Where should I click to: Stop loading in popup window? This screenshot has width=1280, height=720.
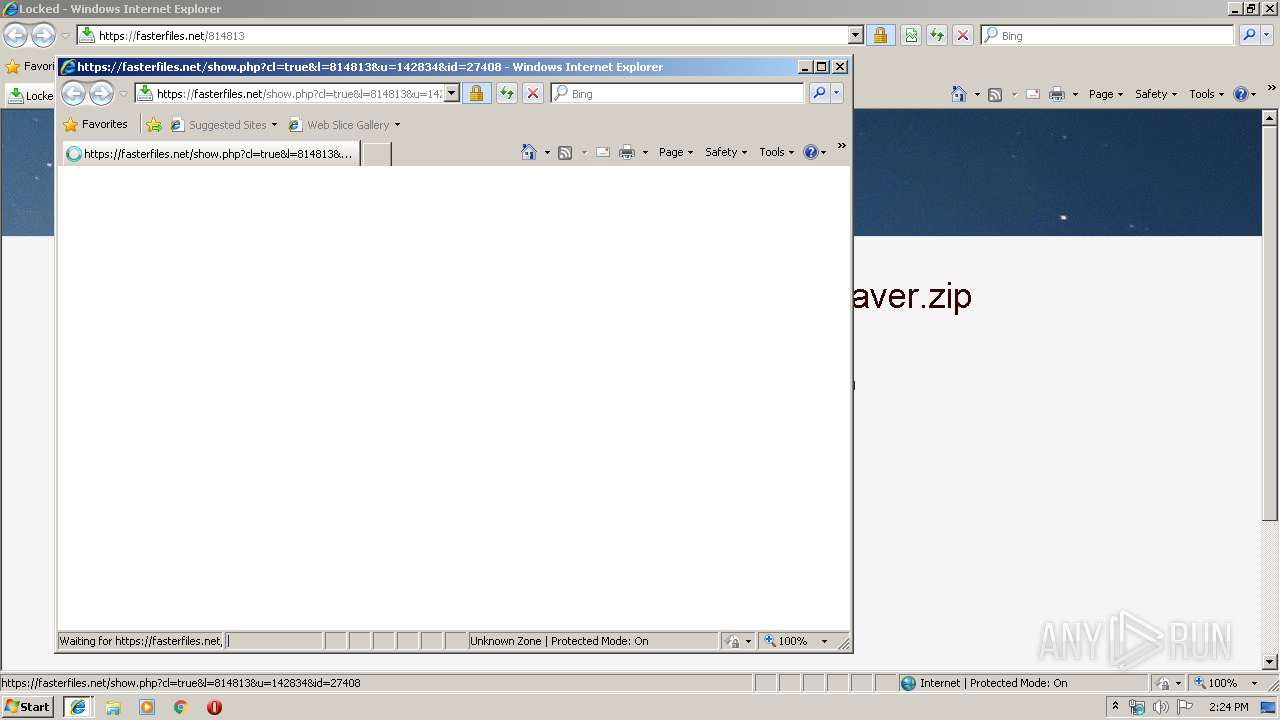[533, 93]
